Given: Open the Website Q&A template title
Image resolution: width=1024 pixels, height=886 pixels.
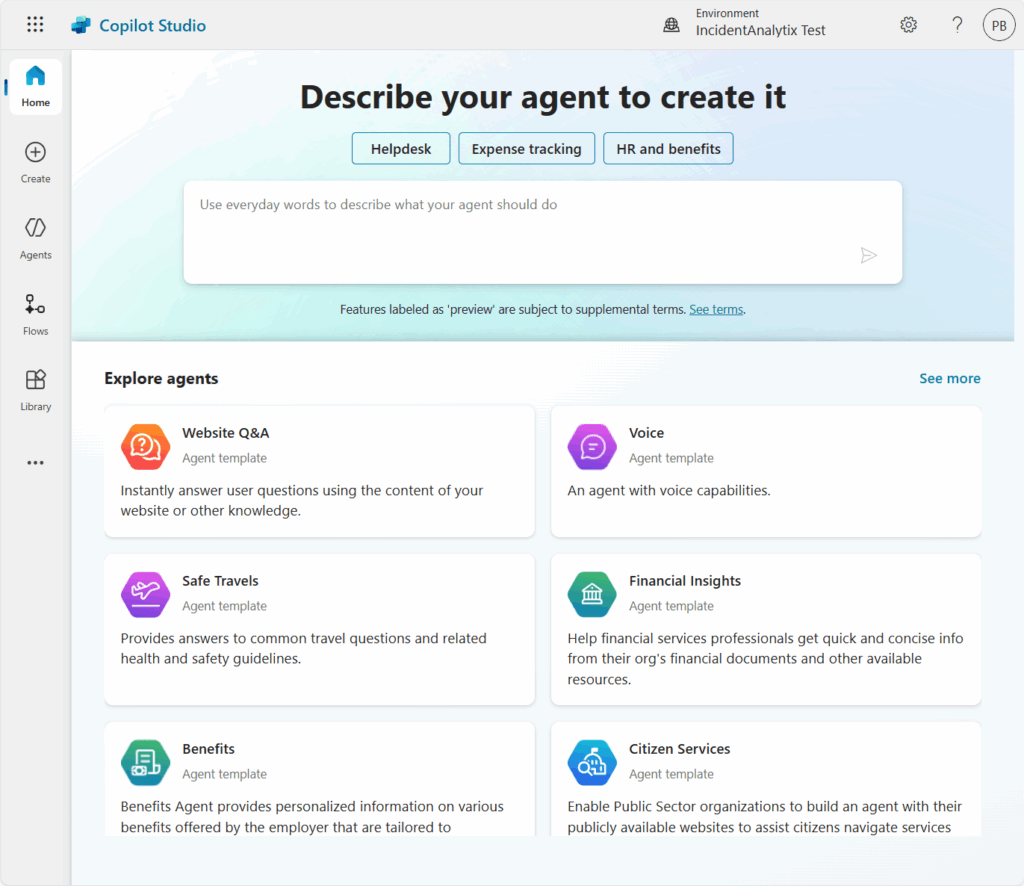Looking at the screenshot, I should click(x=225, y=433).
